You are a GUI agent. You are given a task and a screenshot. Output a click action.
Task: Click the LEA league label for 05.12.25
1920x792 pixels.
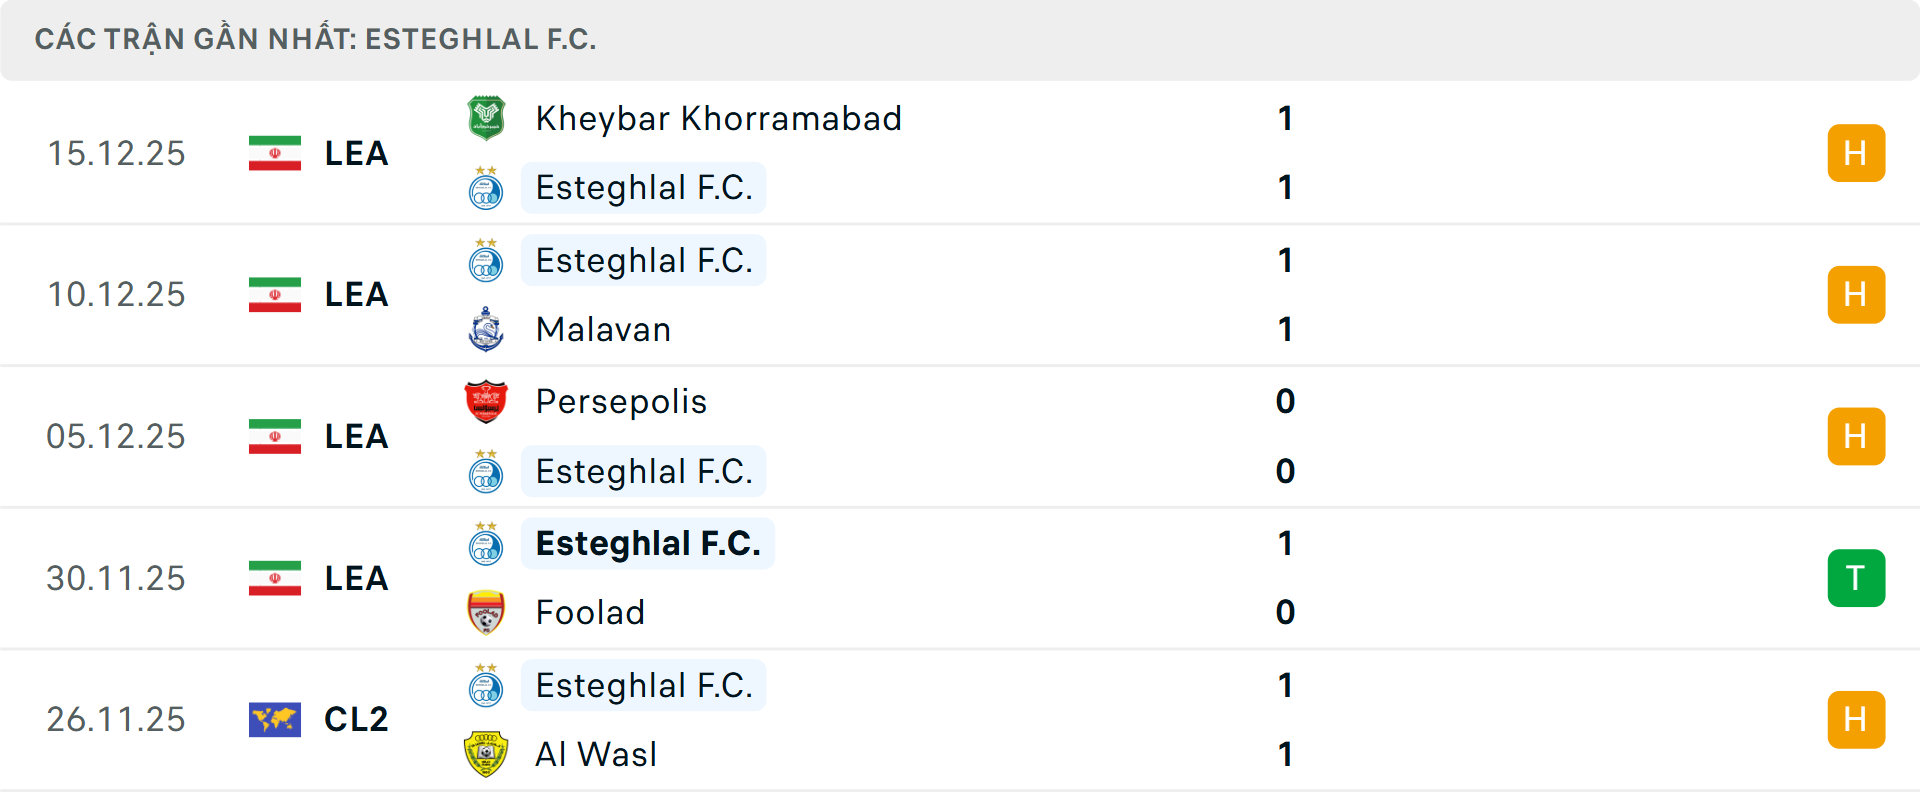356,437
